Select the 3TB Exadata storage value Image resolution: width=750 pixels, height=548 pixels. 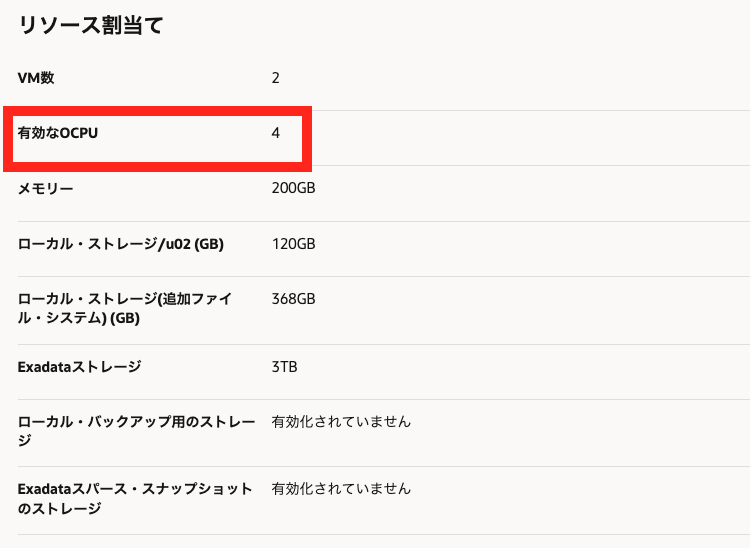(x=285, y=367)
